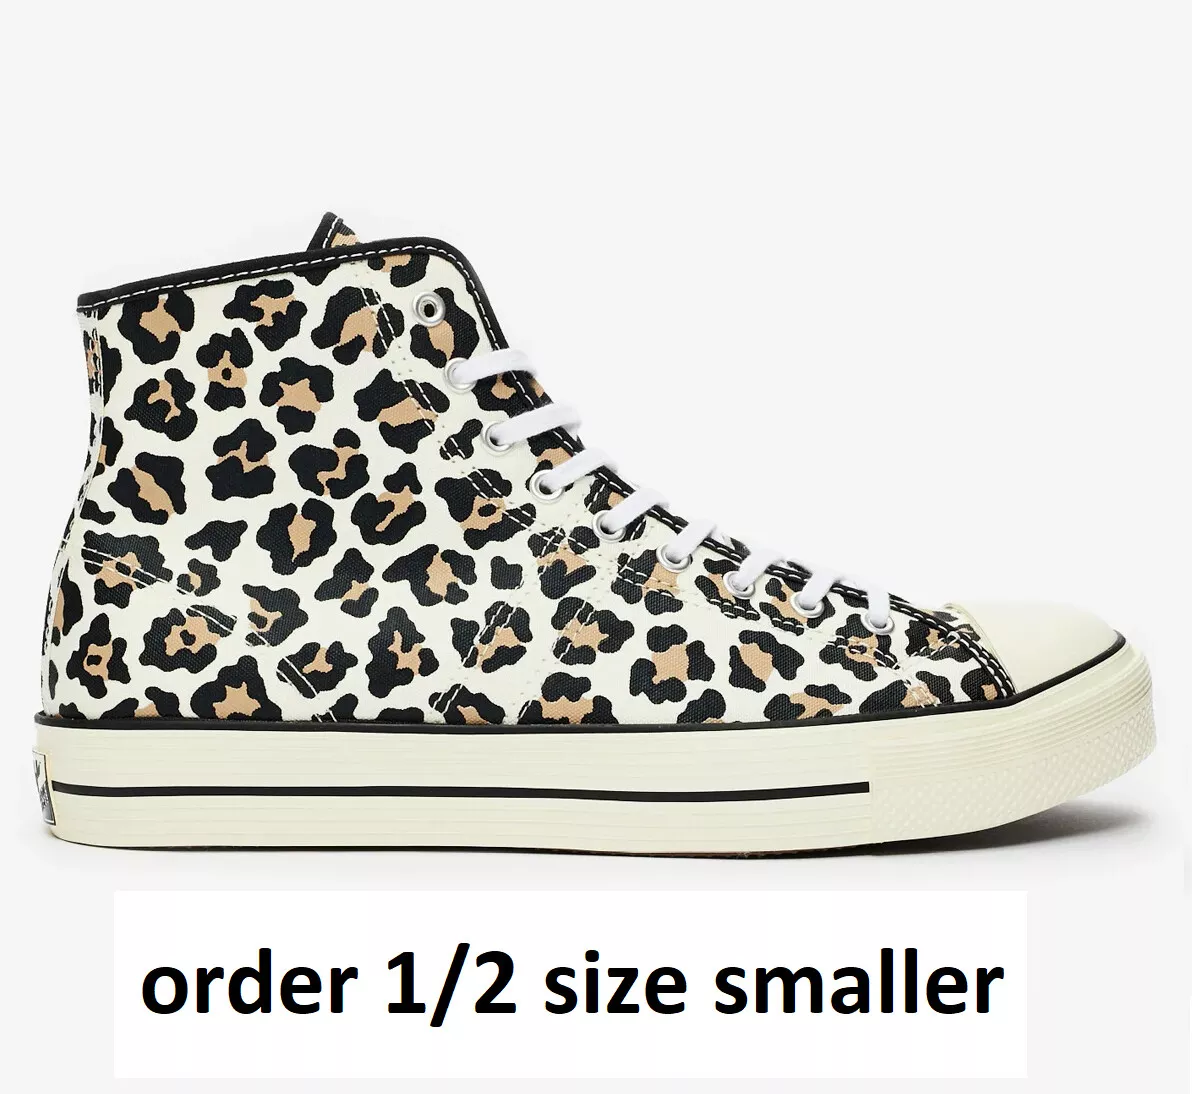Click the long black stripe on the midsole

(470, 789)
